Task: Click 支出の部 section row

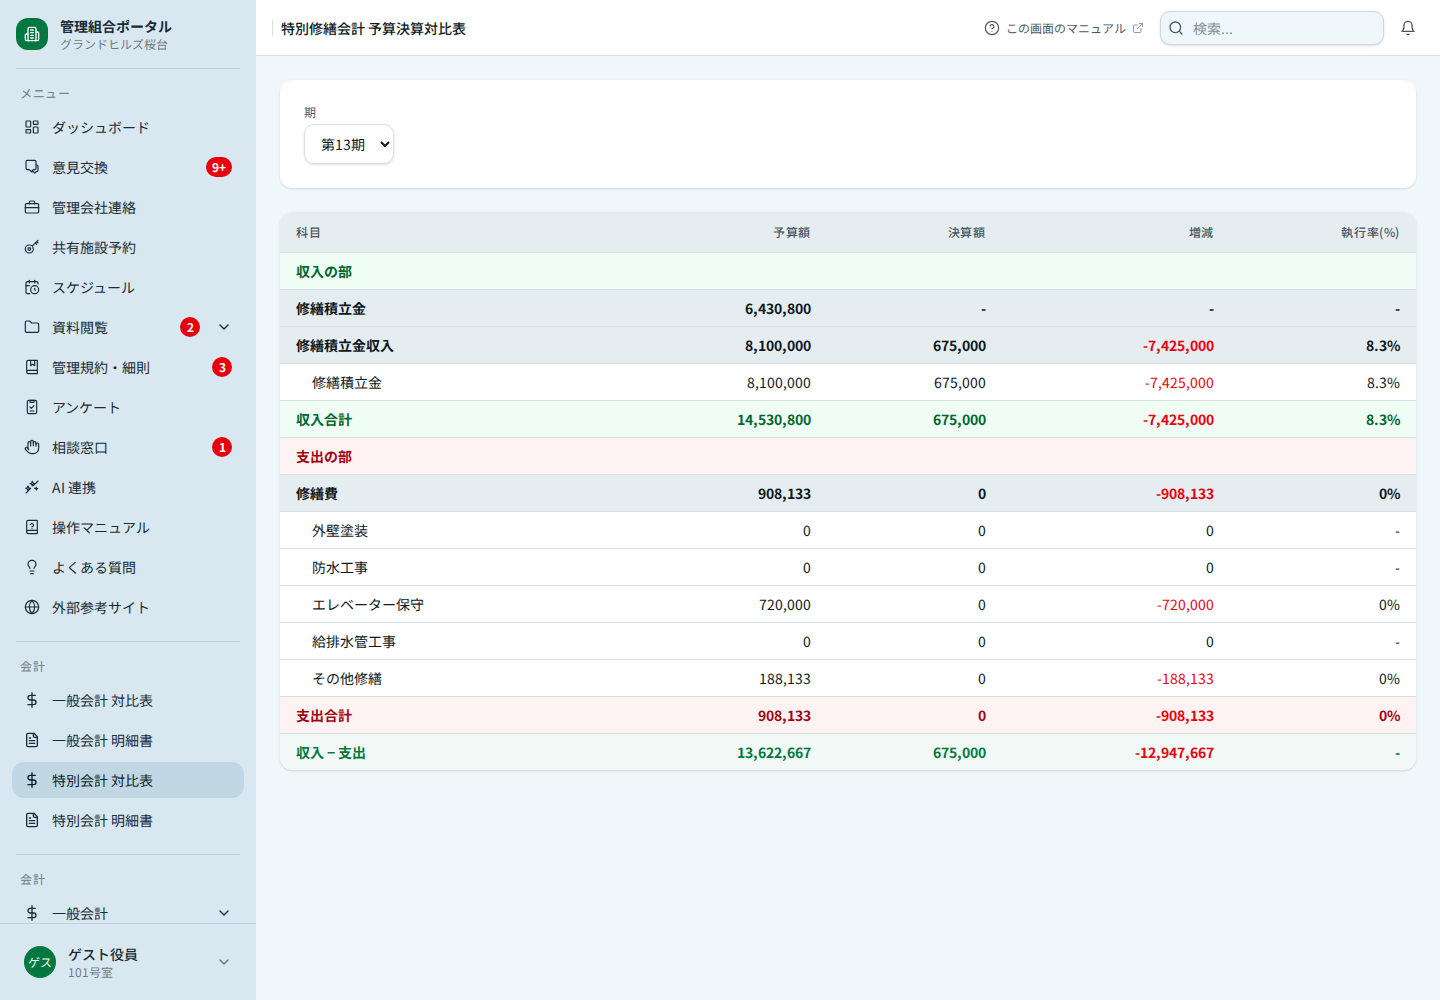Action: [848, 456]
